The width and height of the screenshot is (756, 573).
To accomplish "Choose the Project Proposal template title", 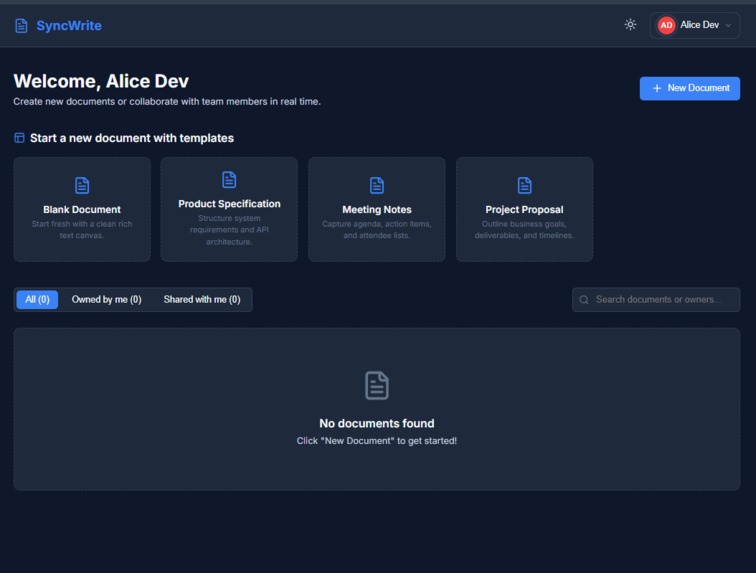I will coord(525,210).
